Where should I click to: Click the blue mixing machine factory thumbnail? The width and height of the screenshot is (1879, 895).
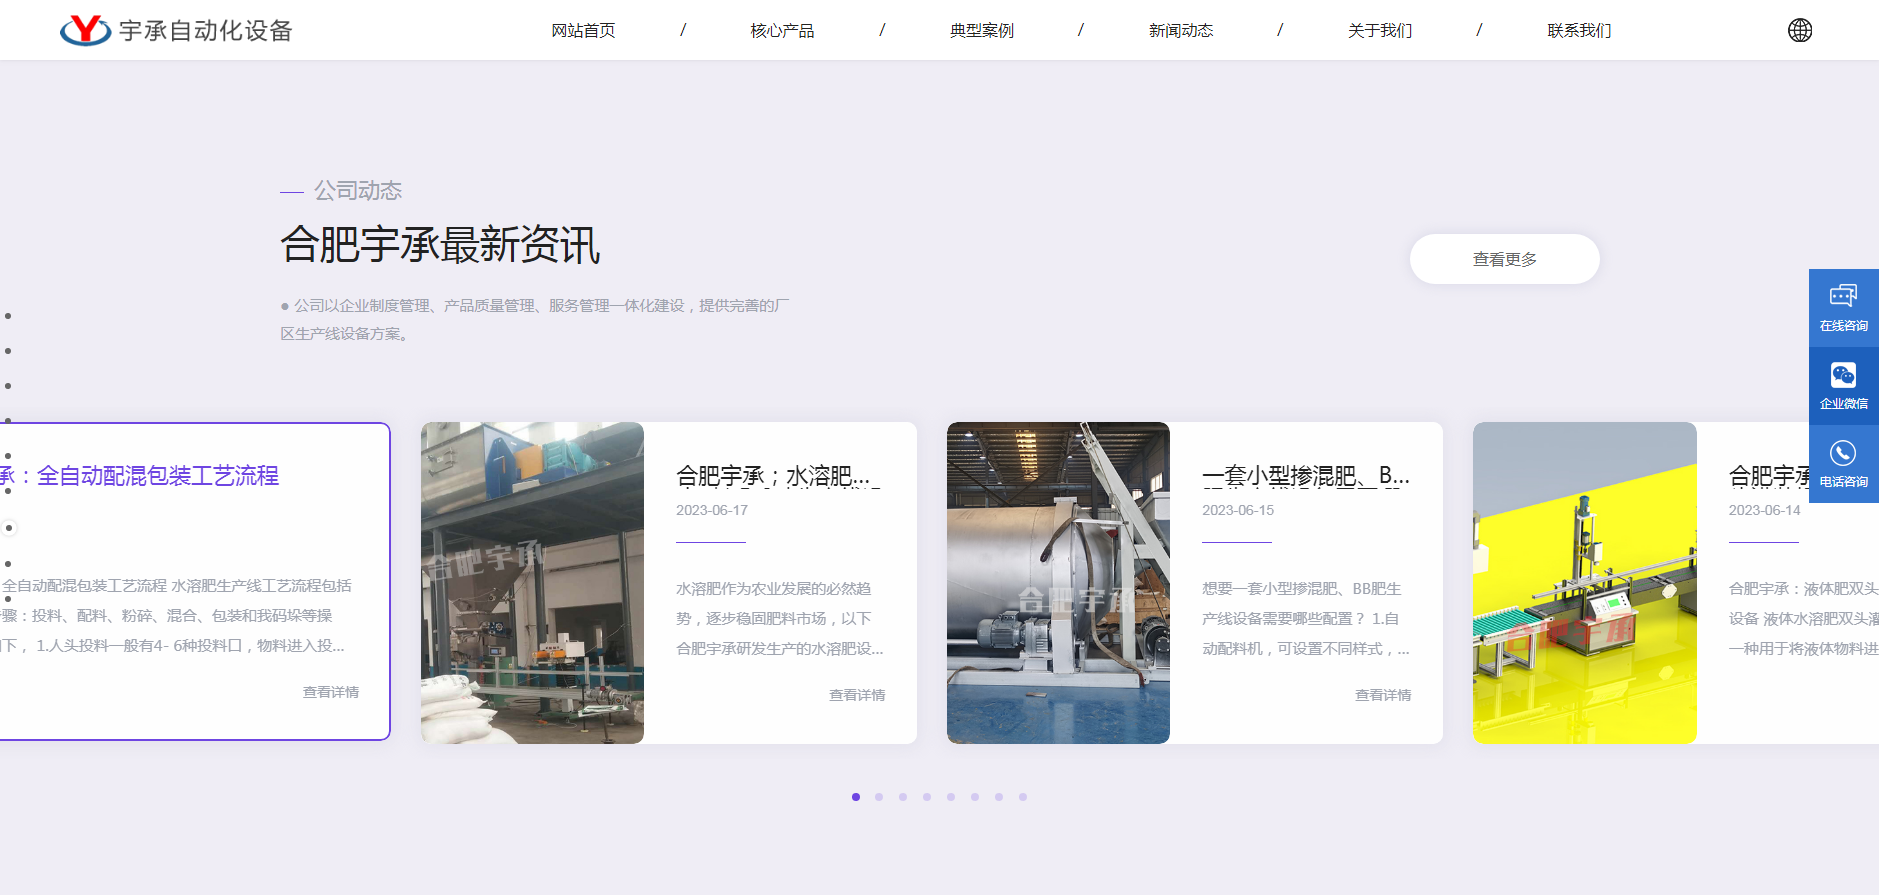click(532, 582)
